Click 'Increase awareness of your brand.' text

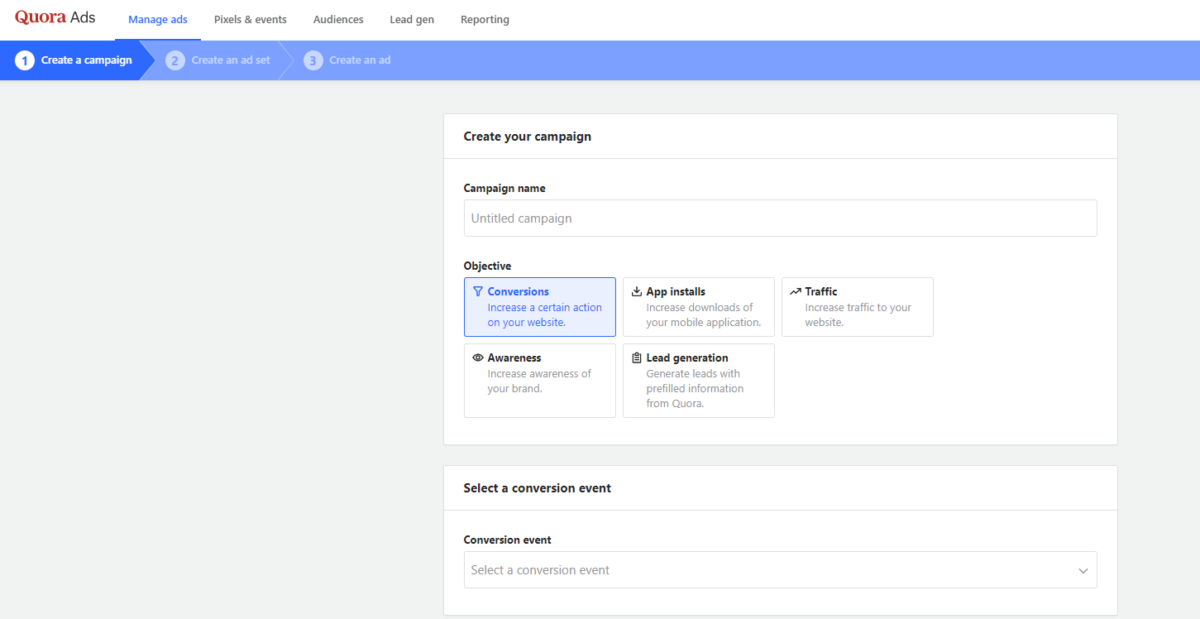point(539,381)
